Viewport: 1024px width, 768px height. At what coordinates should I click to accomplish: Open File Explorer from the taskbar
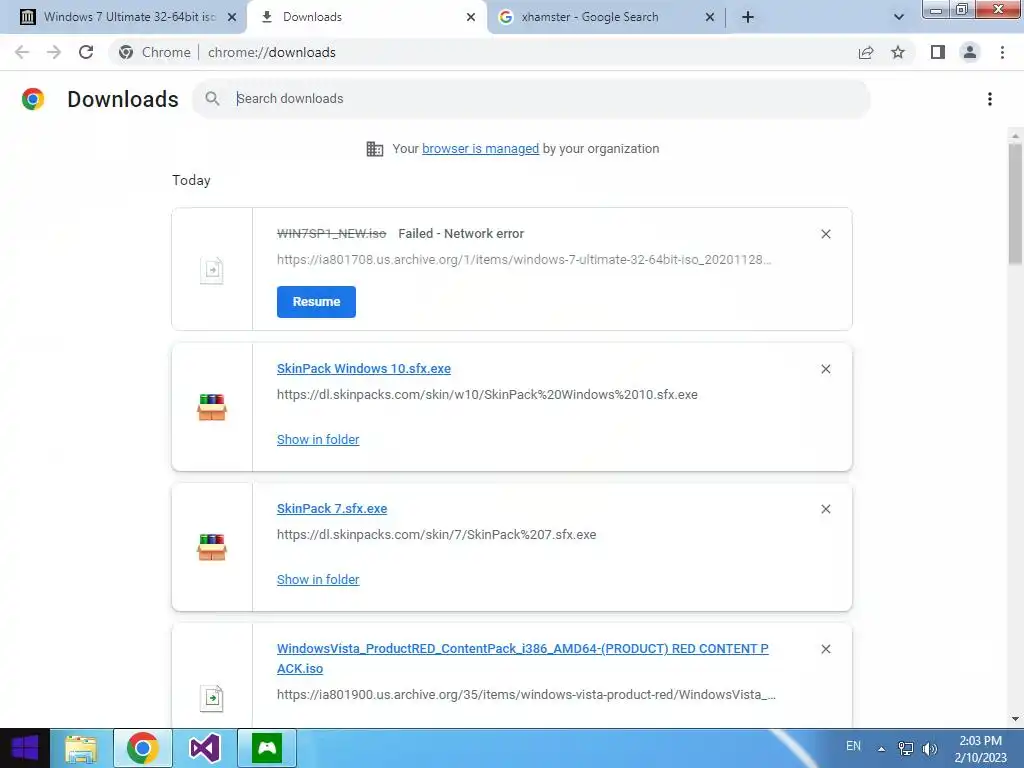click(x=81, y=748)
